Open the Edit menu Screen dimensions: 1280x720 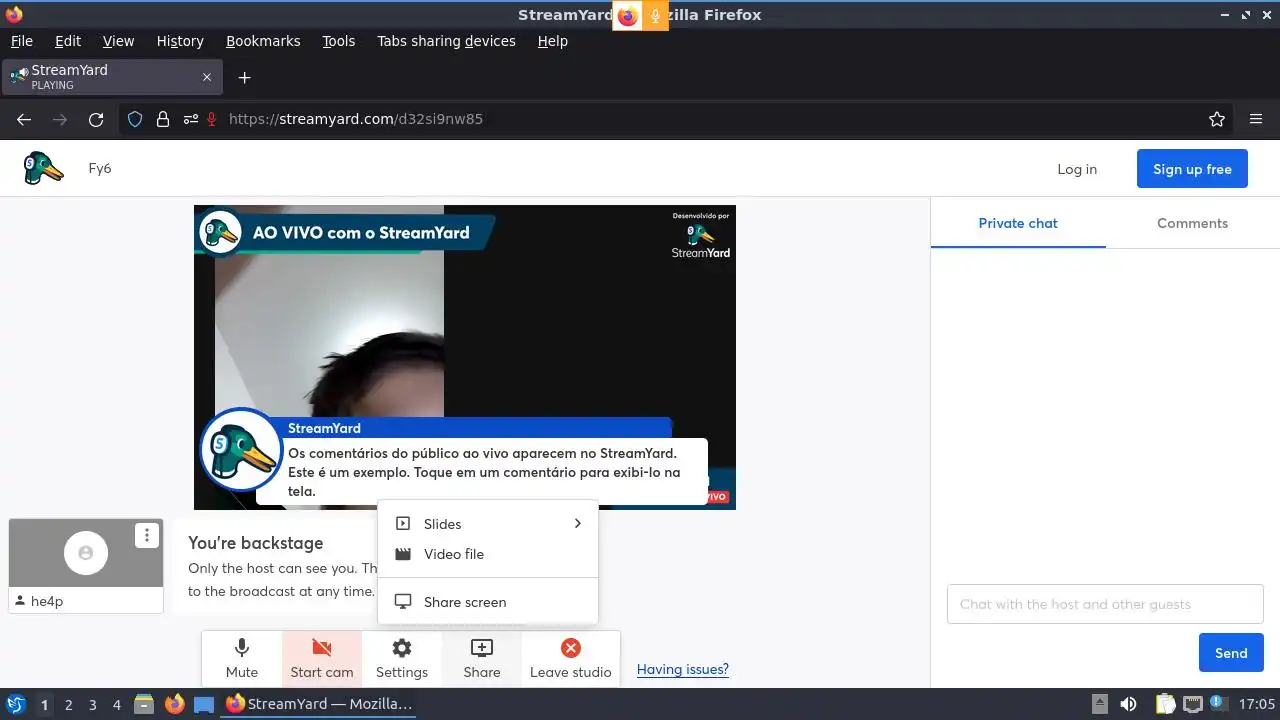68,41
